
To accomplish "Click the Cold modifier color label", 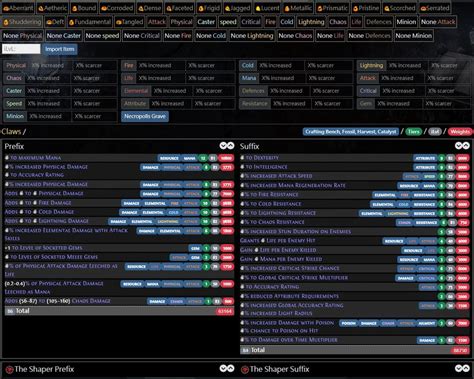I will [248, 65].
